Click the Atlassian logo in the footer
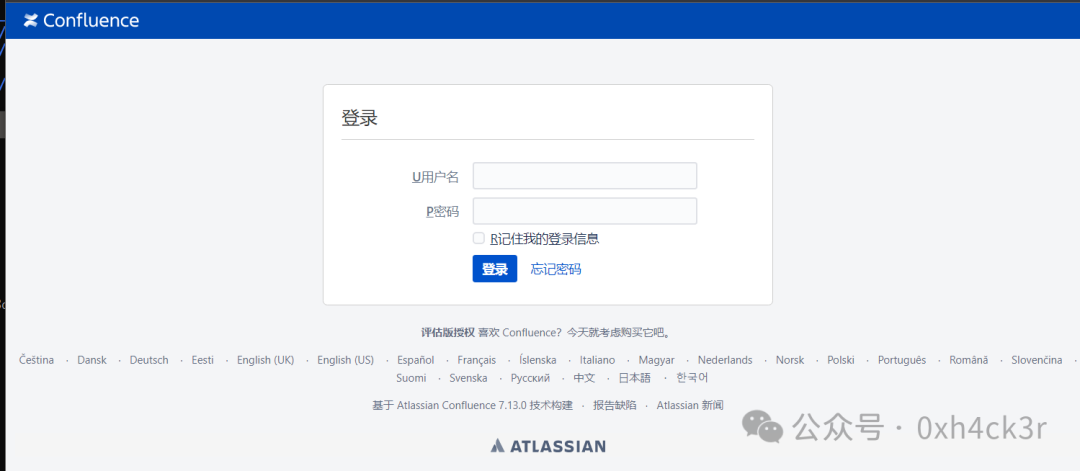 tap(548, 446)
